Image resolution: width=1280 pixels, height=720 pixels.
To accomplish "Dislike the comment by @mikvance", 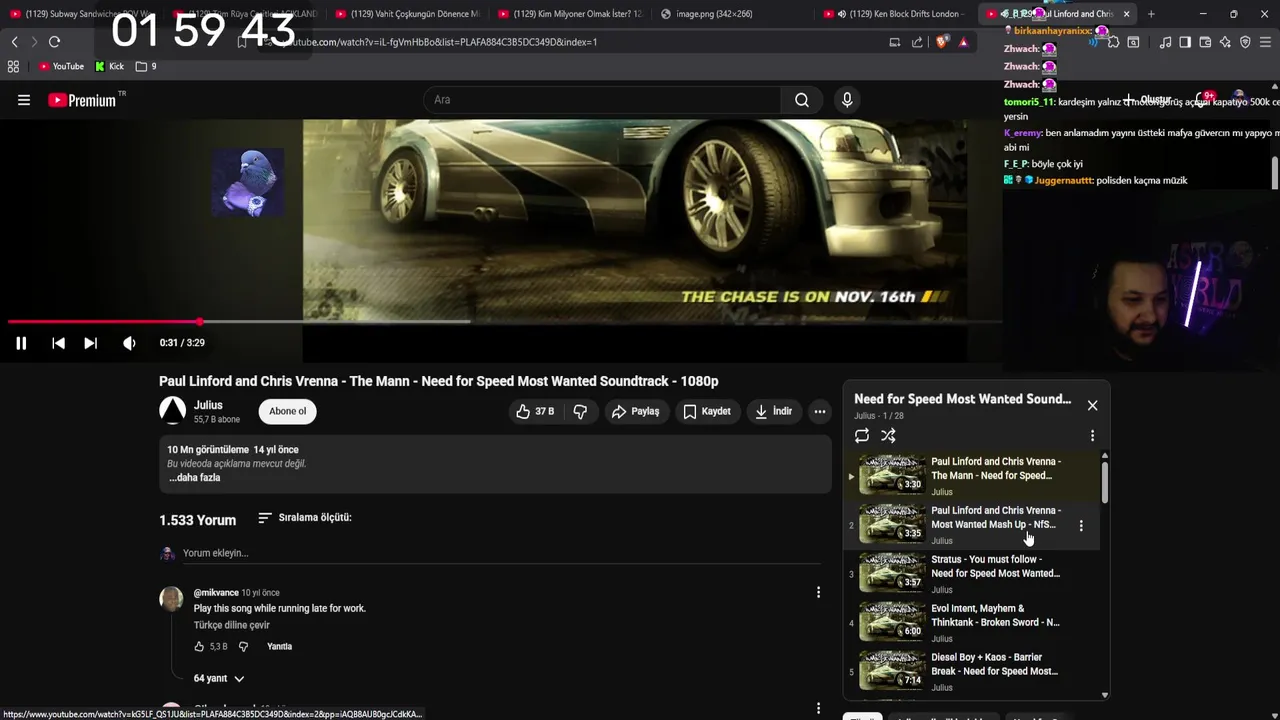I will (243, 647).
